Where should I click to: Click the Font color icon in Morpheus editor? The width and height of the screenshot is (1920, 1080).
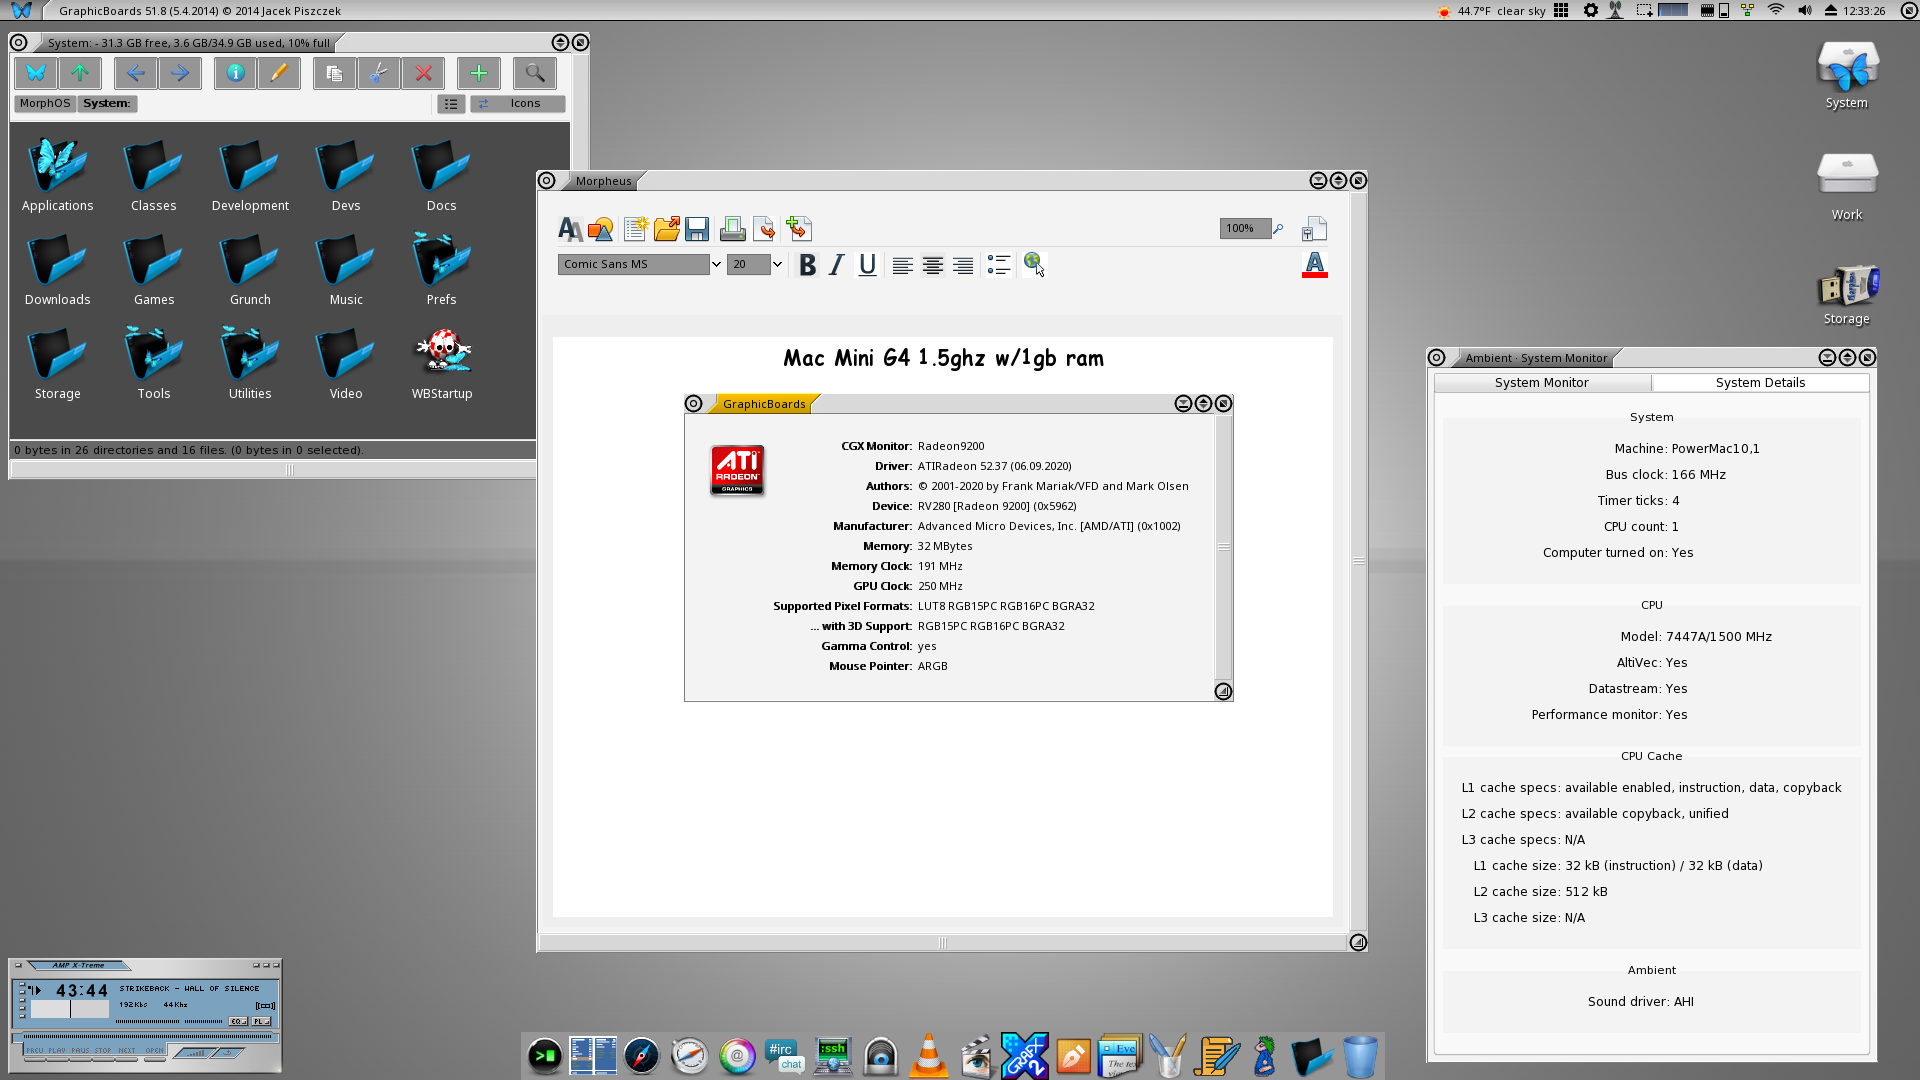click(1313, 265)
